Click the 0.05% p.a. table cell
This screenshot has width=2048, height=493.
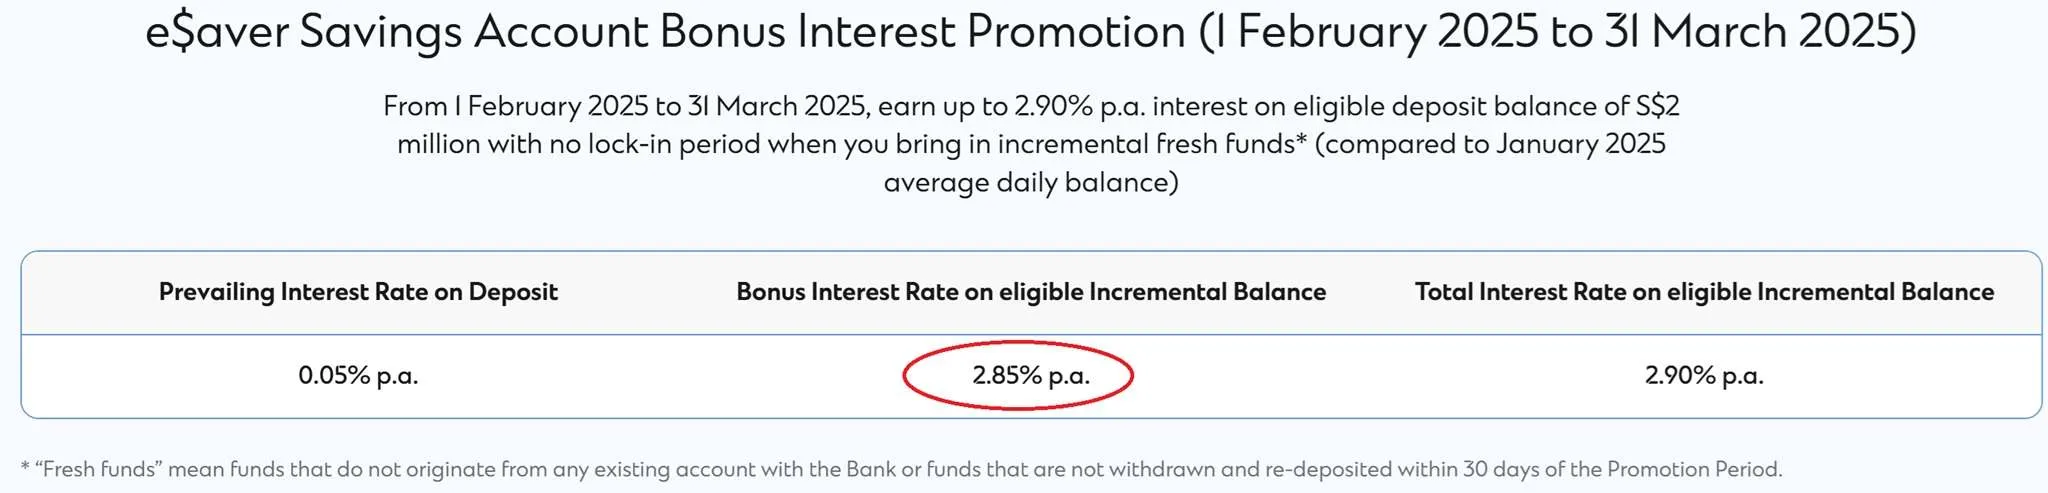(x=358, y=376)
